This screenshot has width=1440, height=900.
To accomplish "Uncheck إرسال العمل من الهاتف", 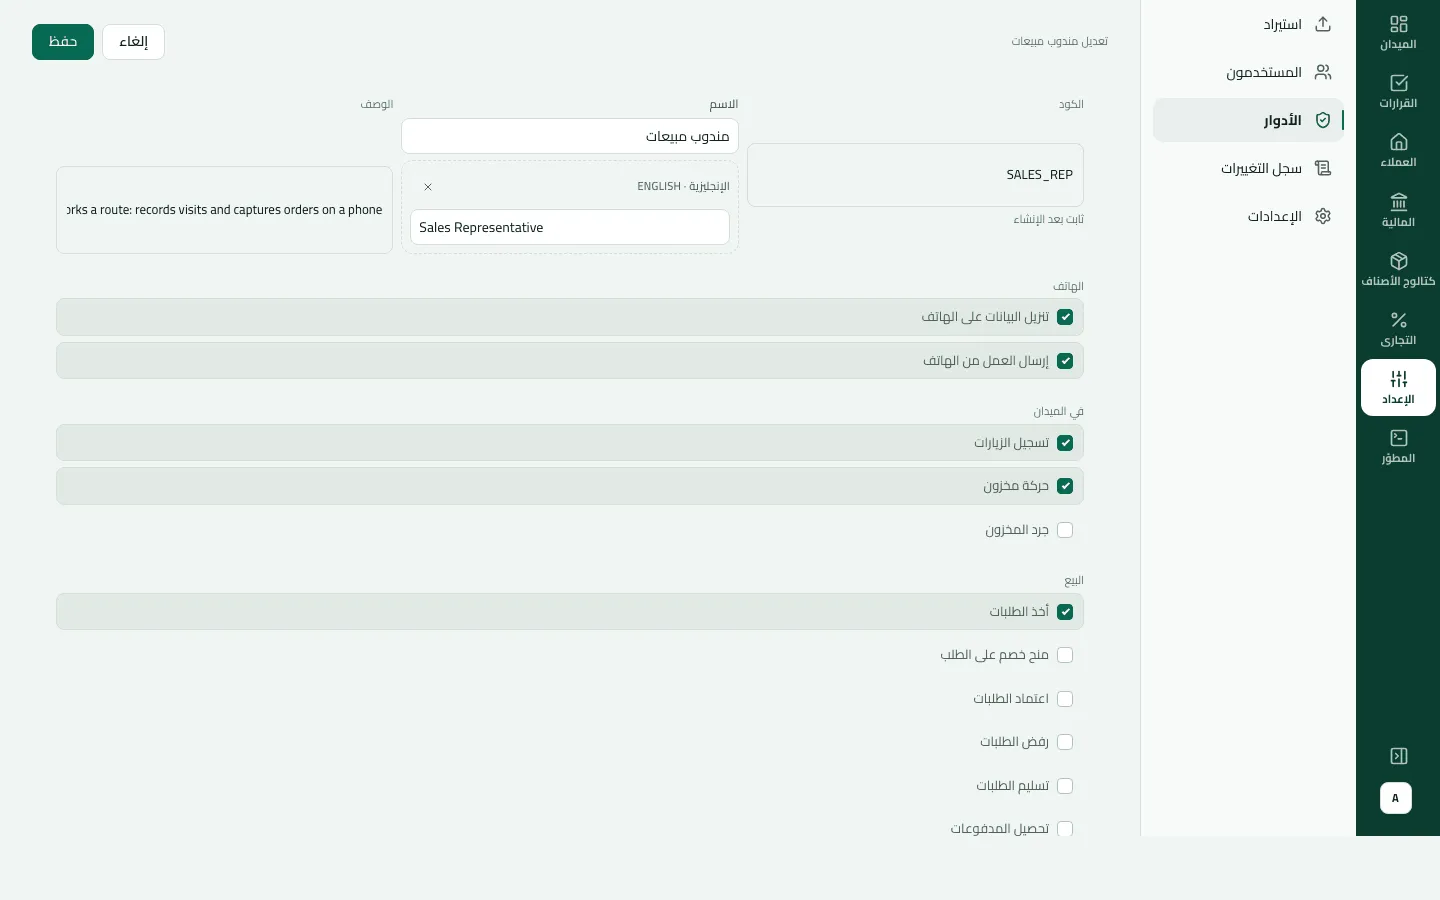I will click(x=1065, y=361).
